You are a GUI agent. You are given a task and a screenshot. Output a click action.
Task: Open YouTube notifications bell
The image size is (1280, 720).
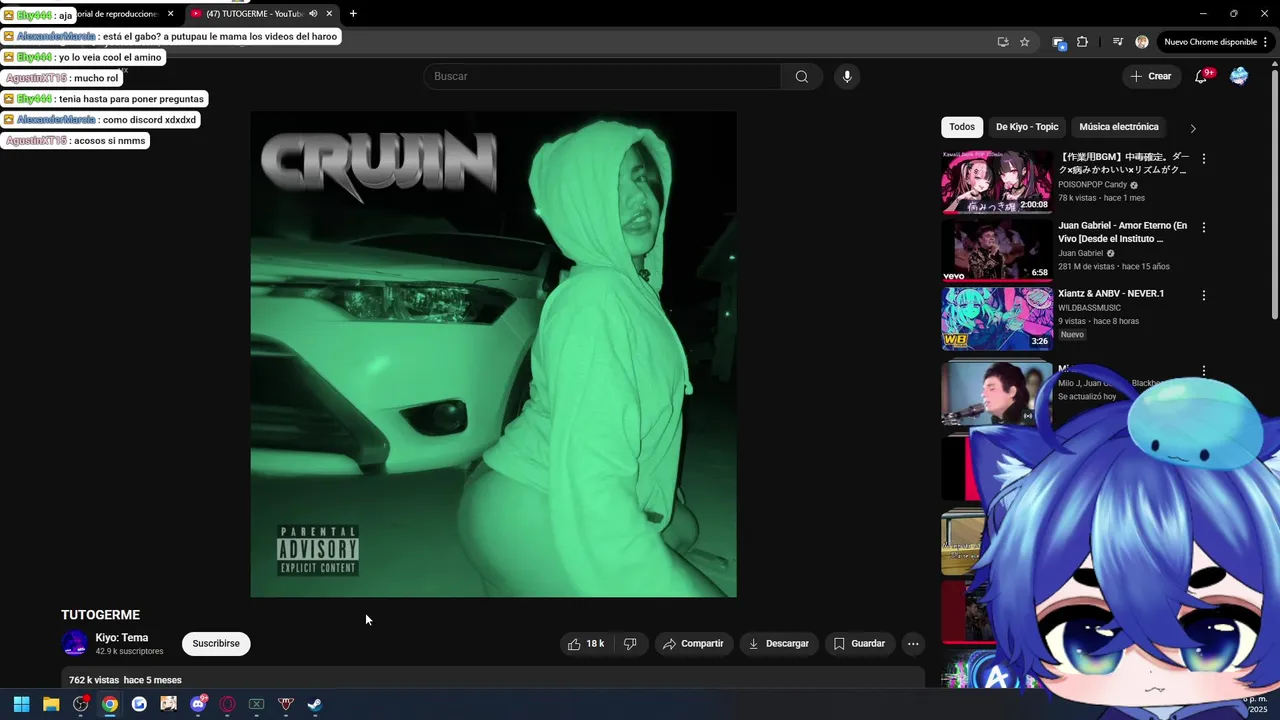1202,77
